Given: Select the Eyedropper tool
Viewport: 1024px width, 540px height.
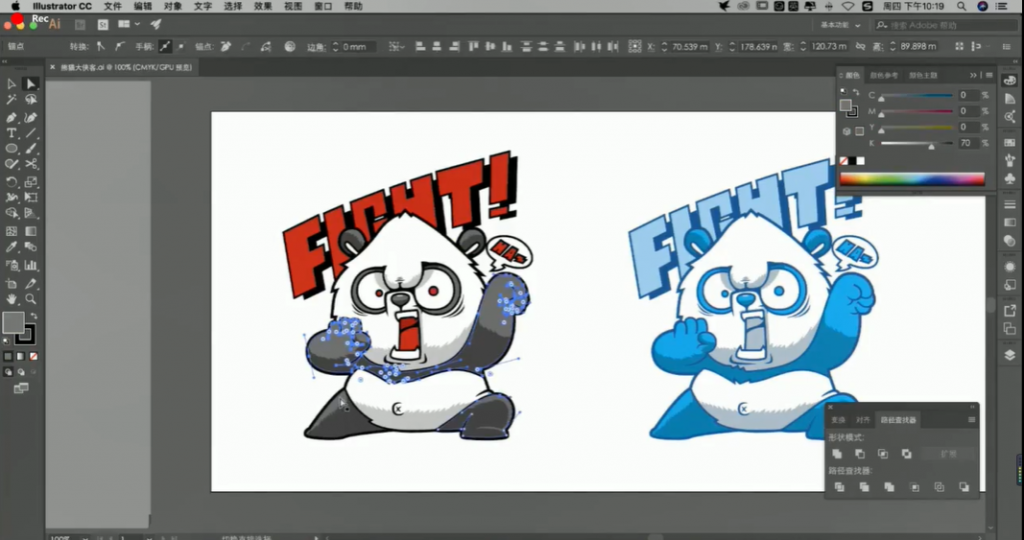Looking at the screenshot, I should click(12, 247).
